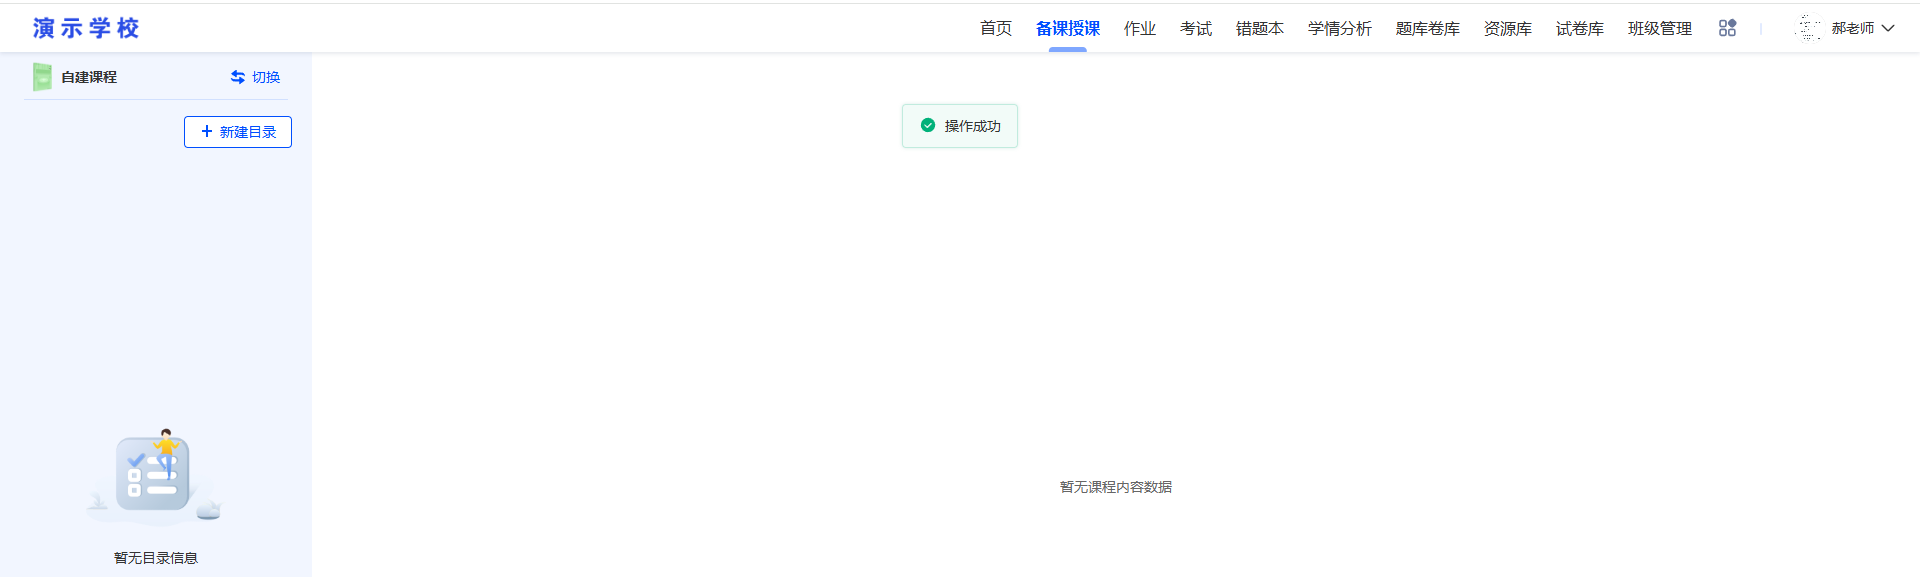Navigate to 资源库
Screen dimensions: 1920x577
(1508, 28)
